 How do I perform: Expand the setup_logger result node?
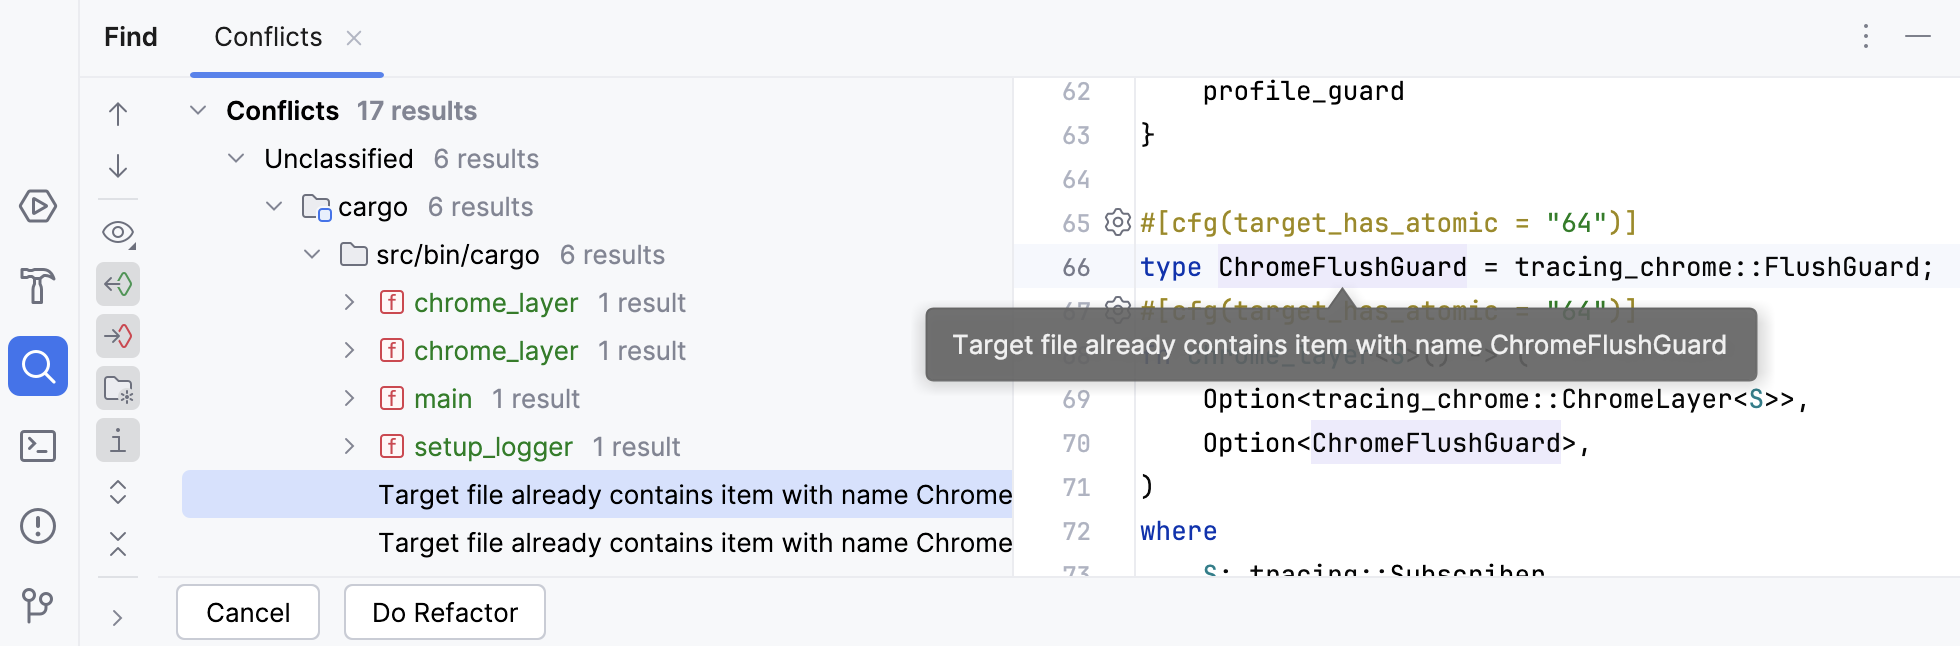point(349,446)
